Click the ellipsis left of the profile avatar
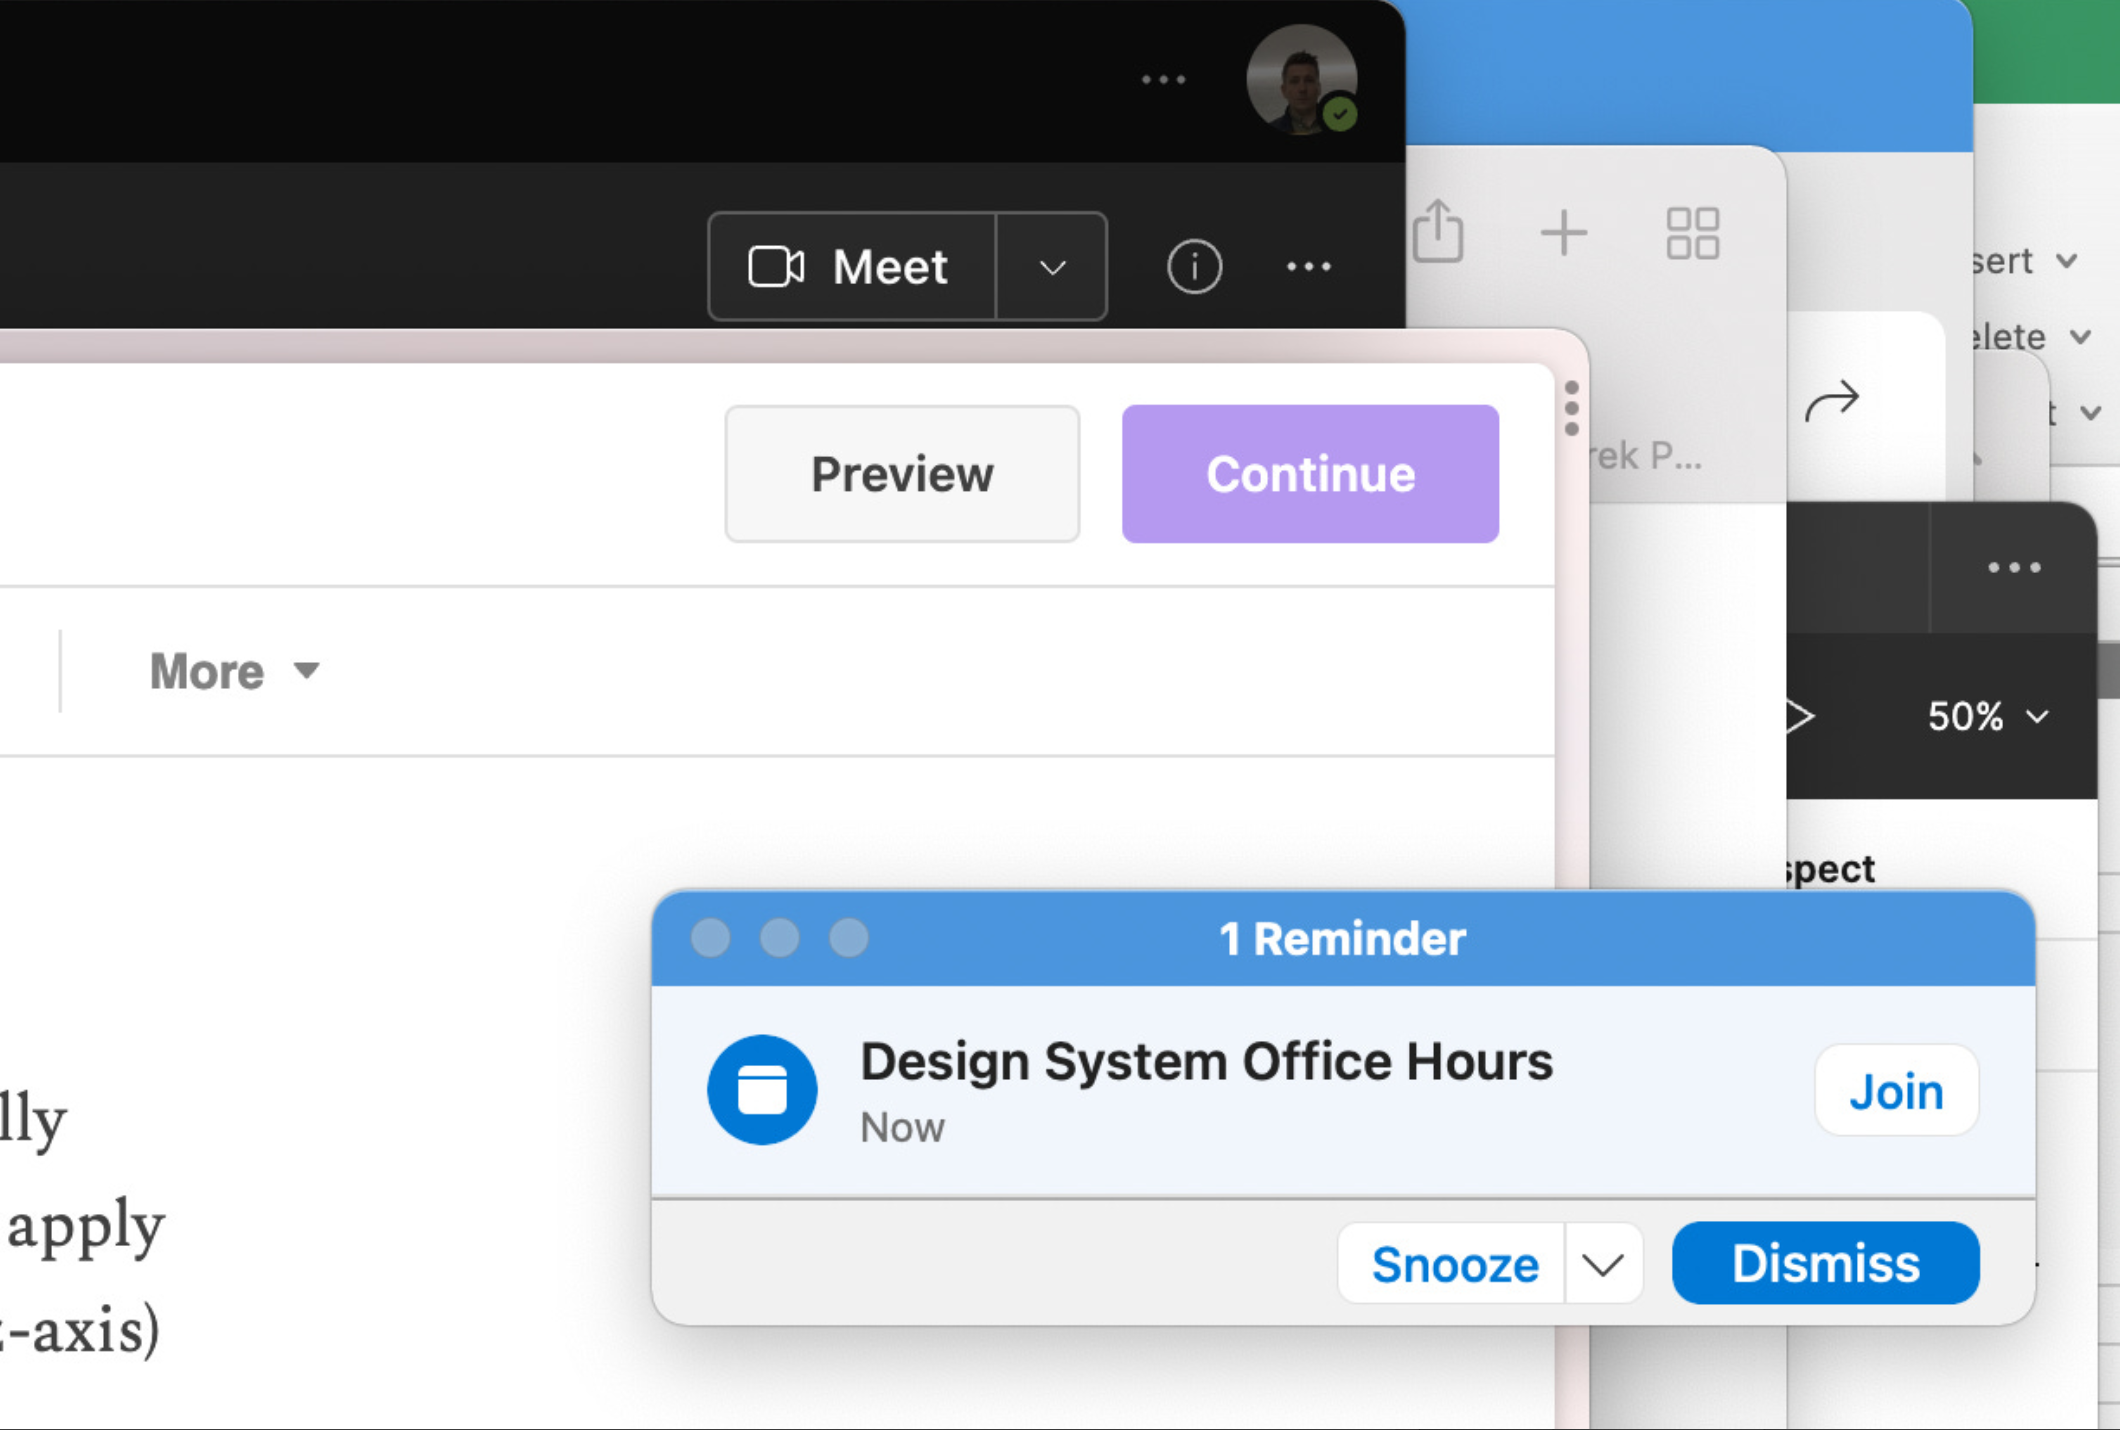 click(1163, 80)
